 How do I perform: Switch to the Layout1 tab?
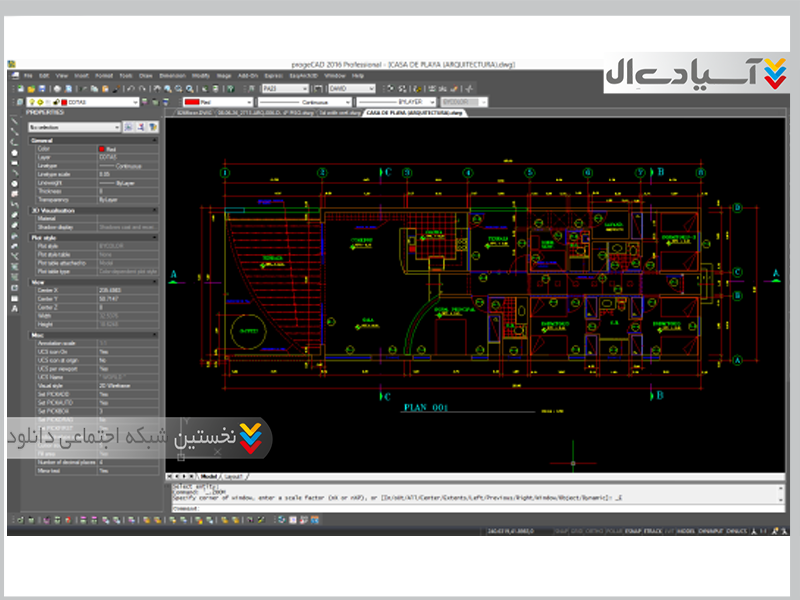[233, 477]
